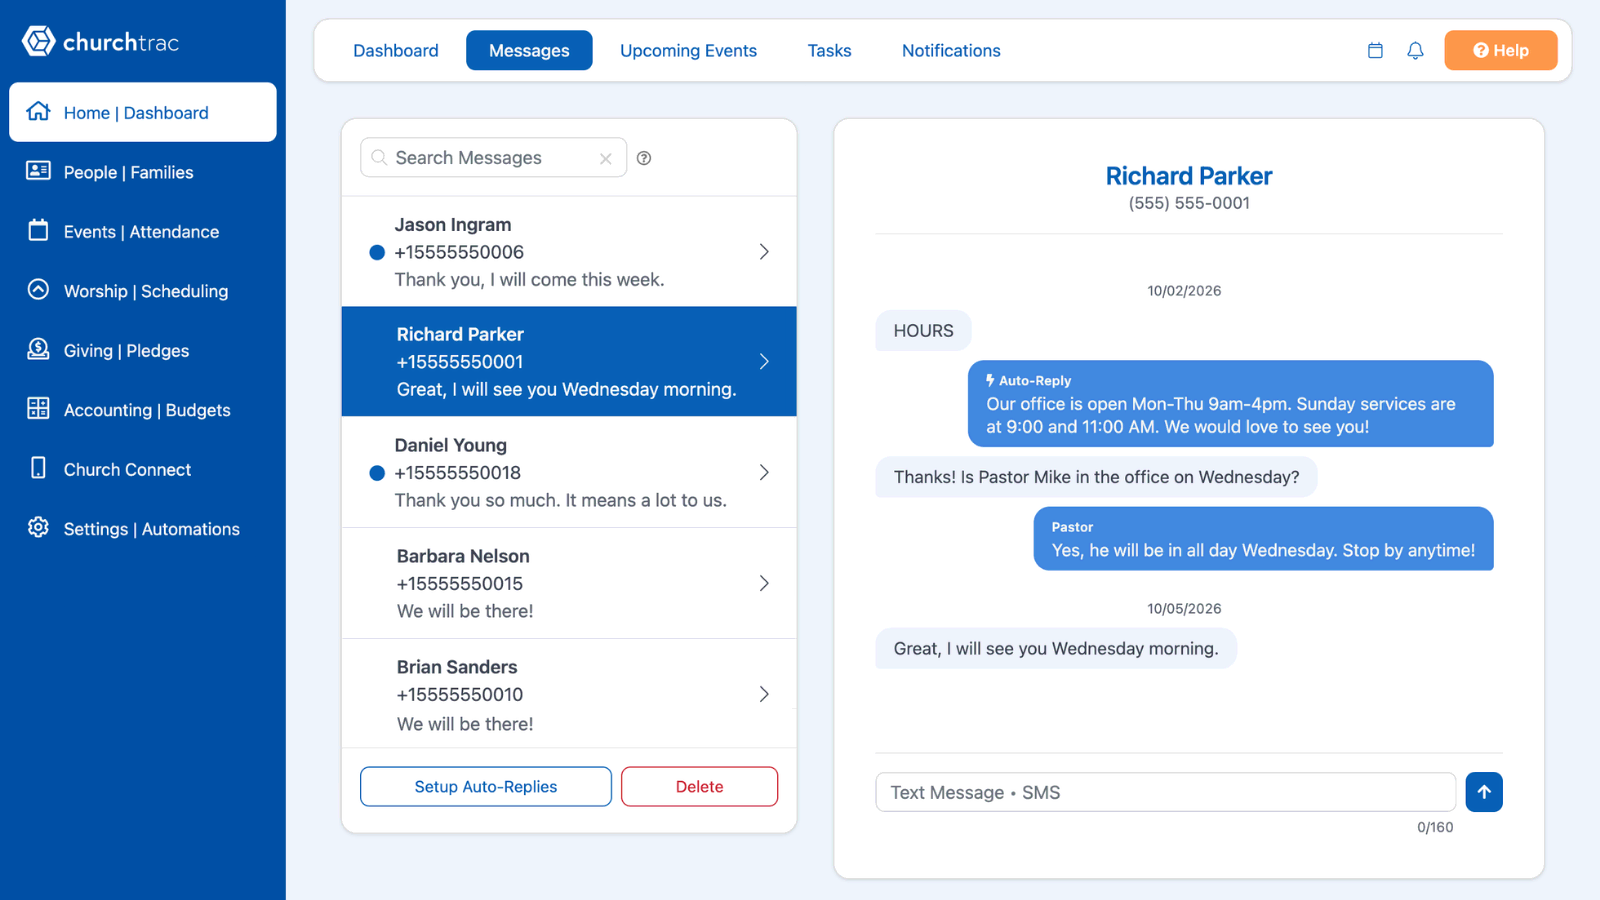
Task: Expand Jason Ingram conversation chevron
Action: (764, 252)
